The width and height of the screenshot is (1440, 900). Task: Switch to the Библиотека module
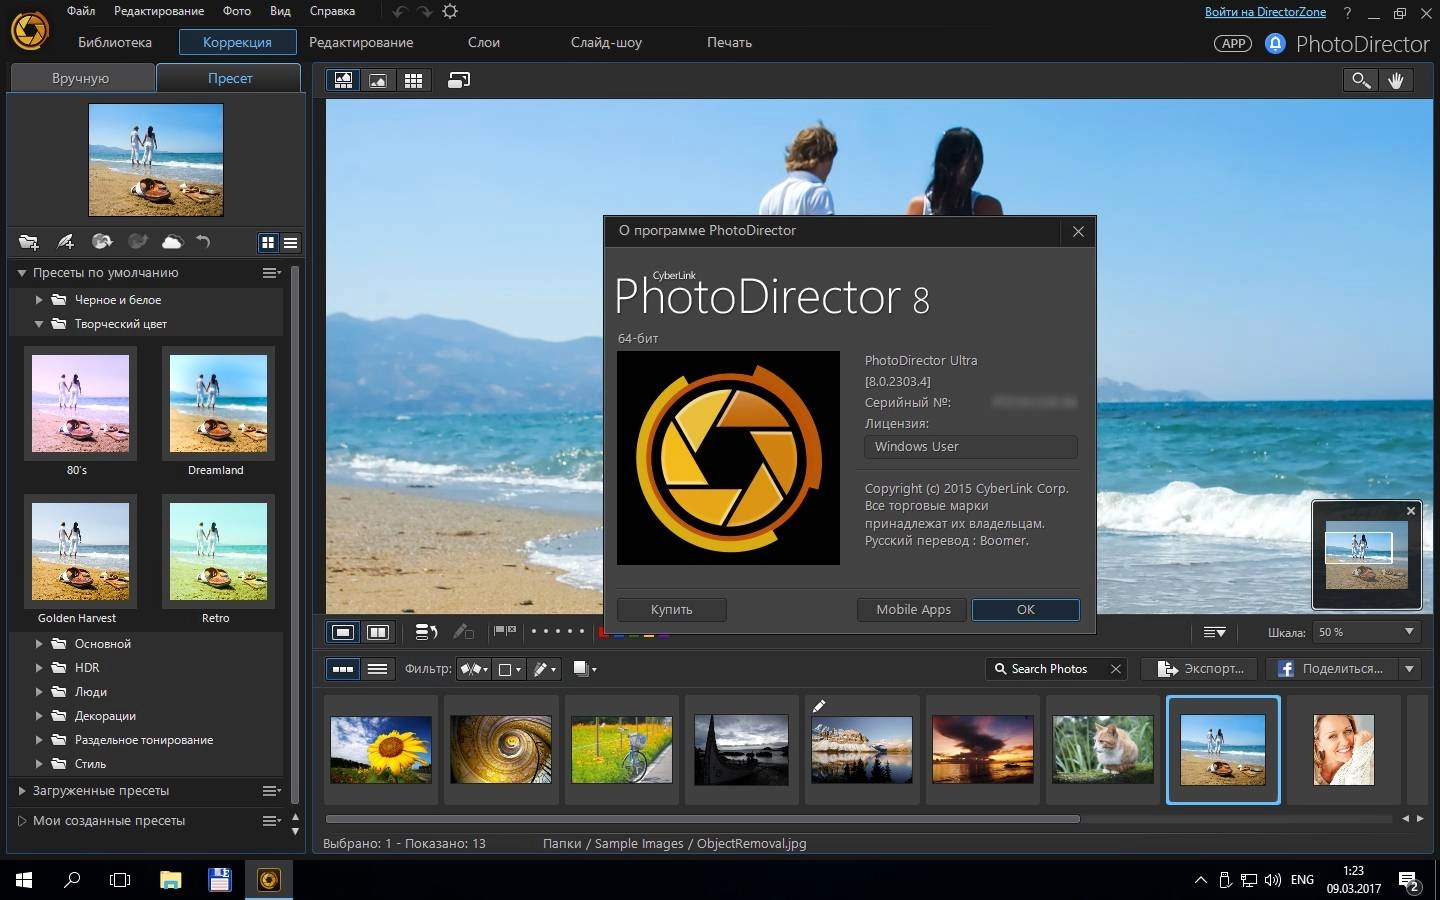[x=115, y=42]
